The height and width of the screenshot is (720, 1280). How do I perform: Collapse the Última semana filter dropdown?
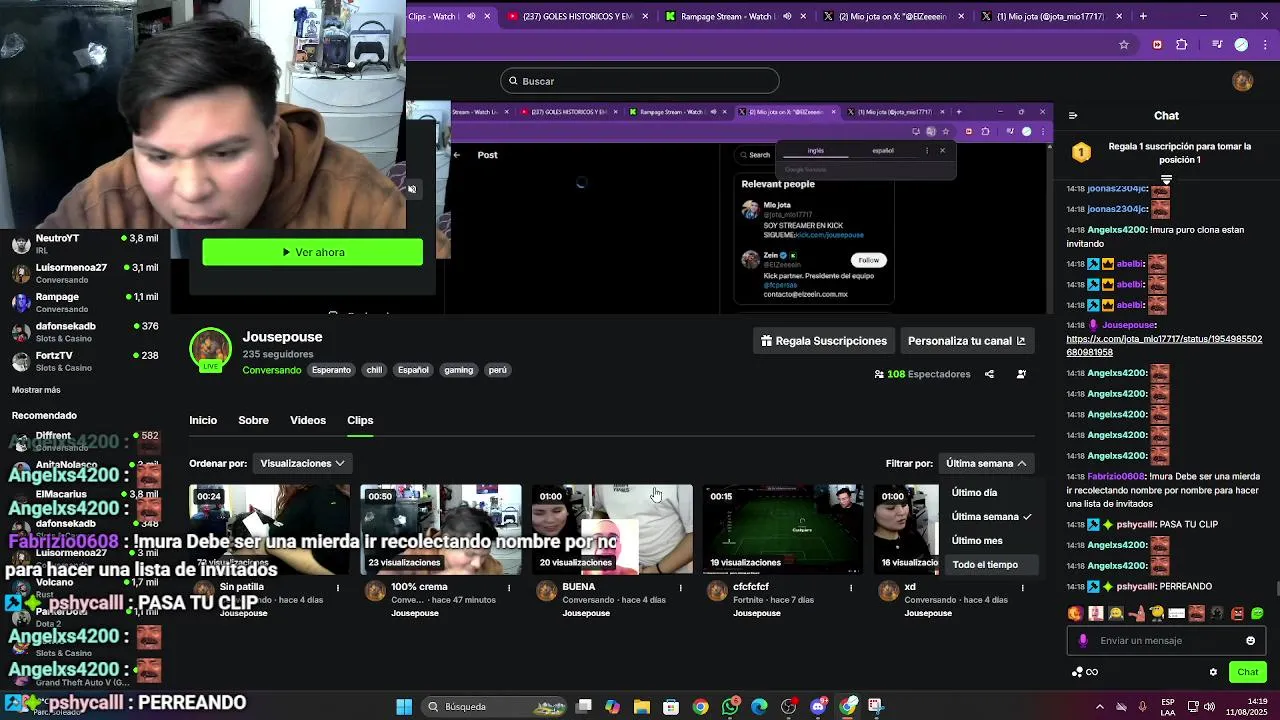[x=986, y=463]
